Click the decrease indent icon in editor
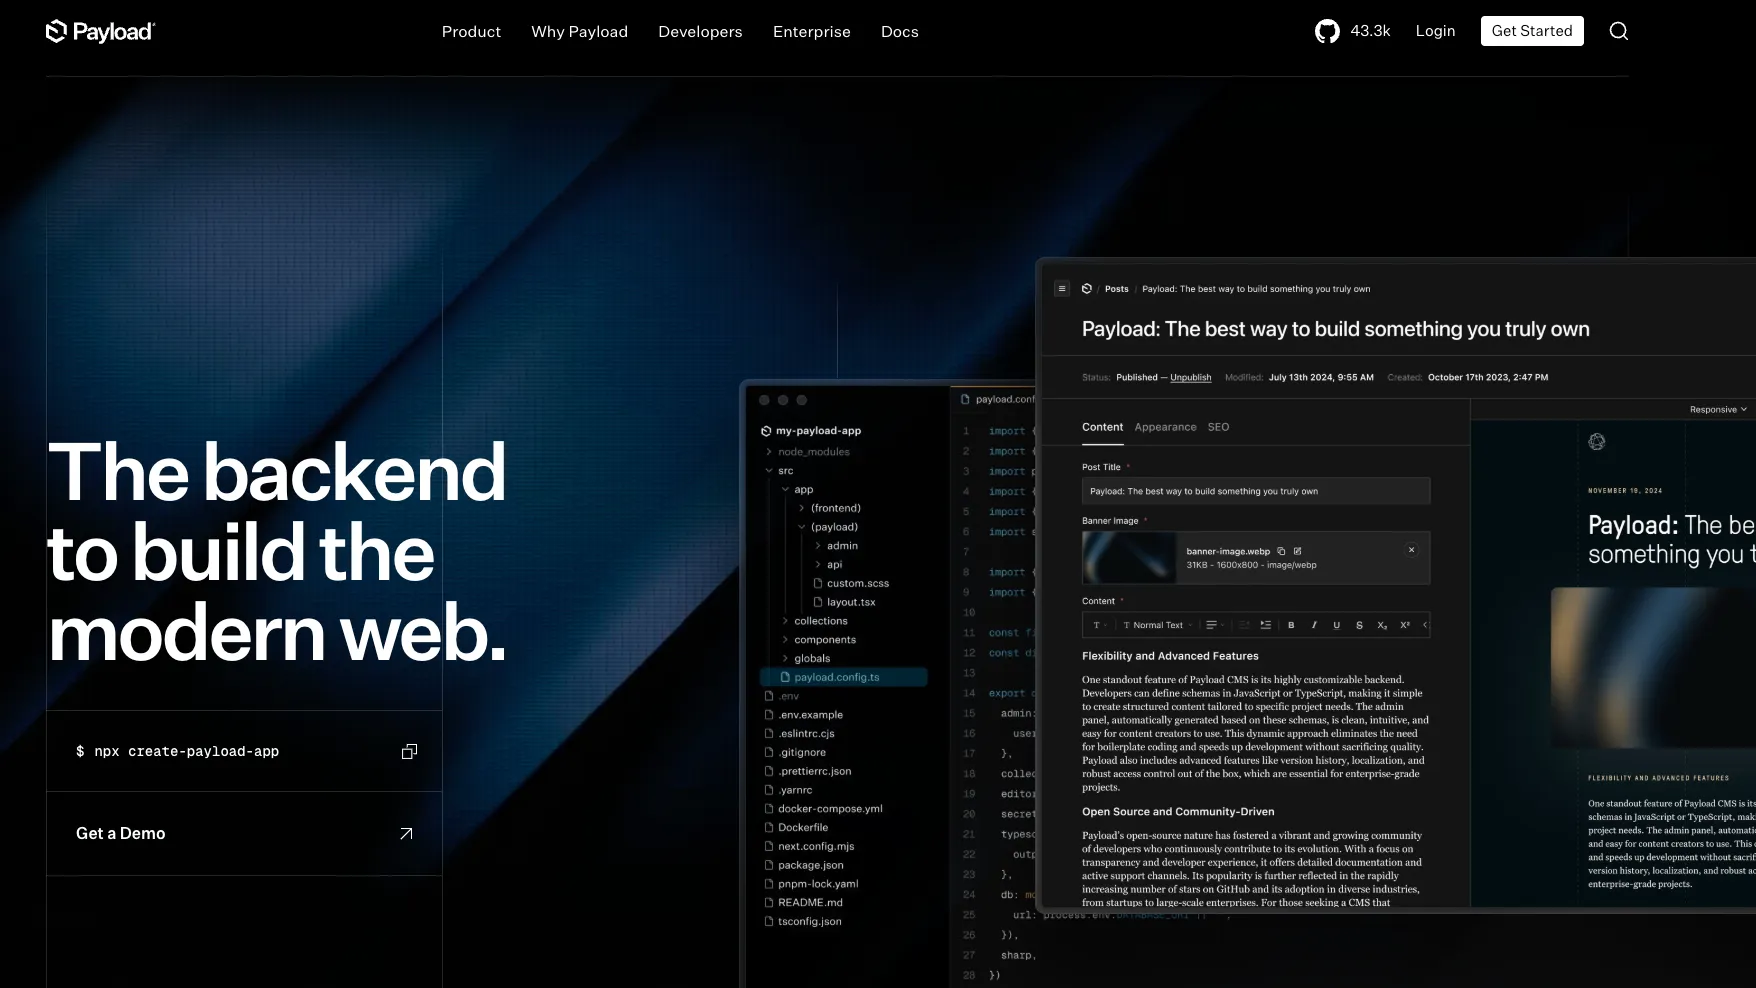 pos(1244,625)
